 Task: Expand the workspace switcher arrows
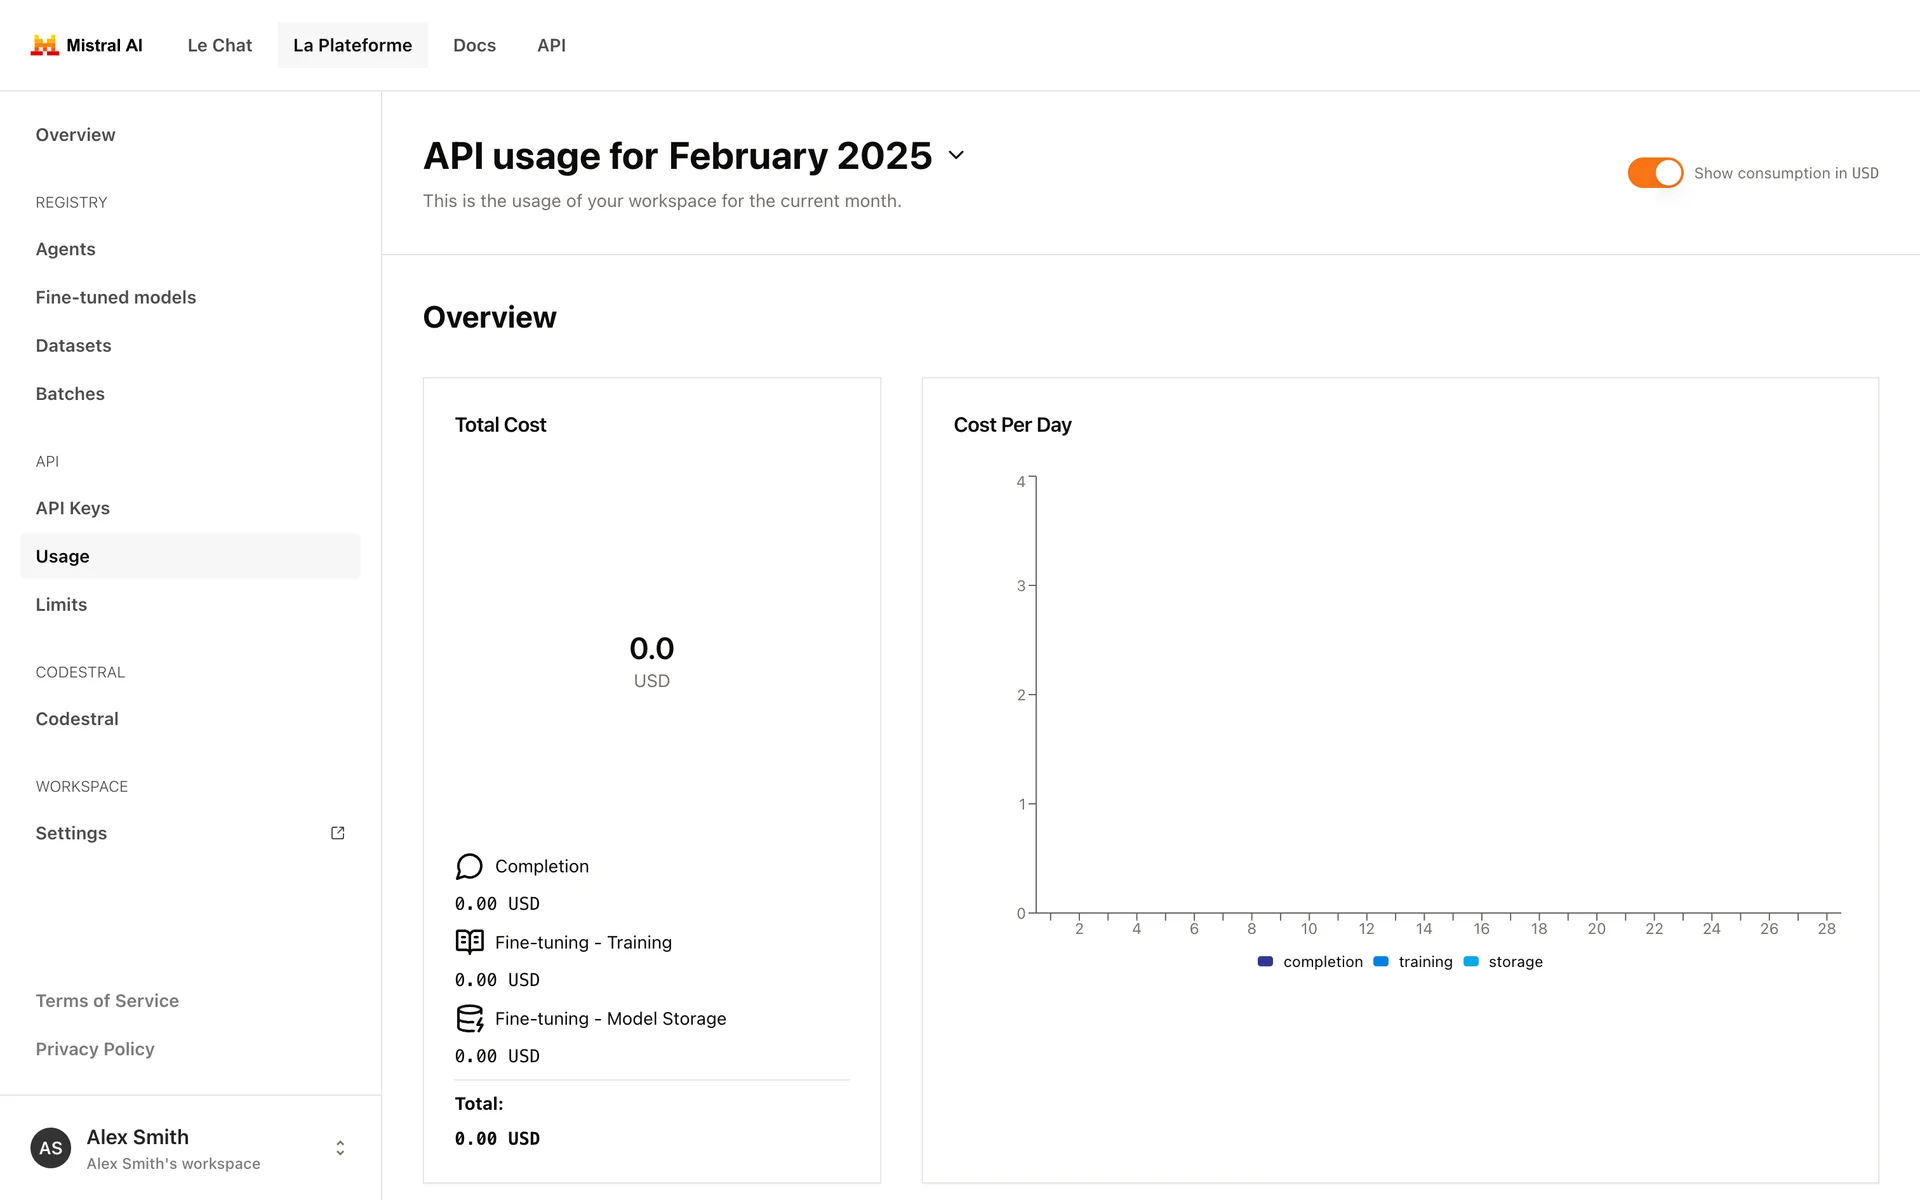340,1148
